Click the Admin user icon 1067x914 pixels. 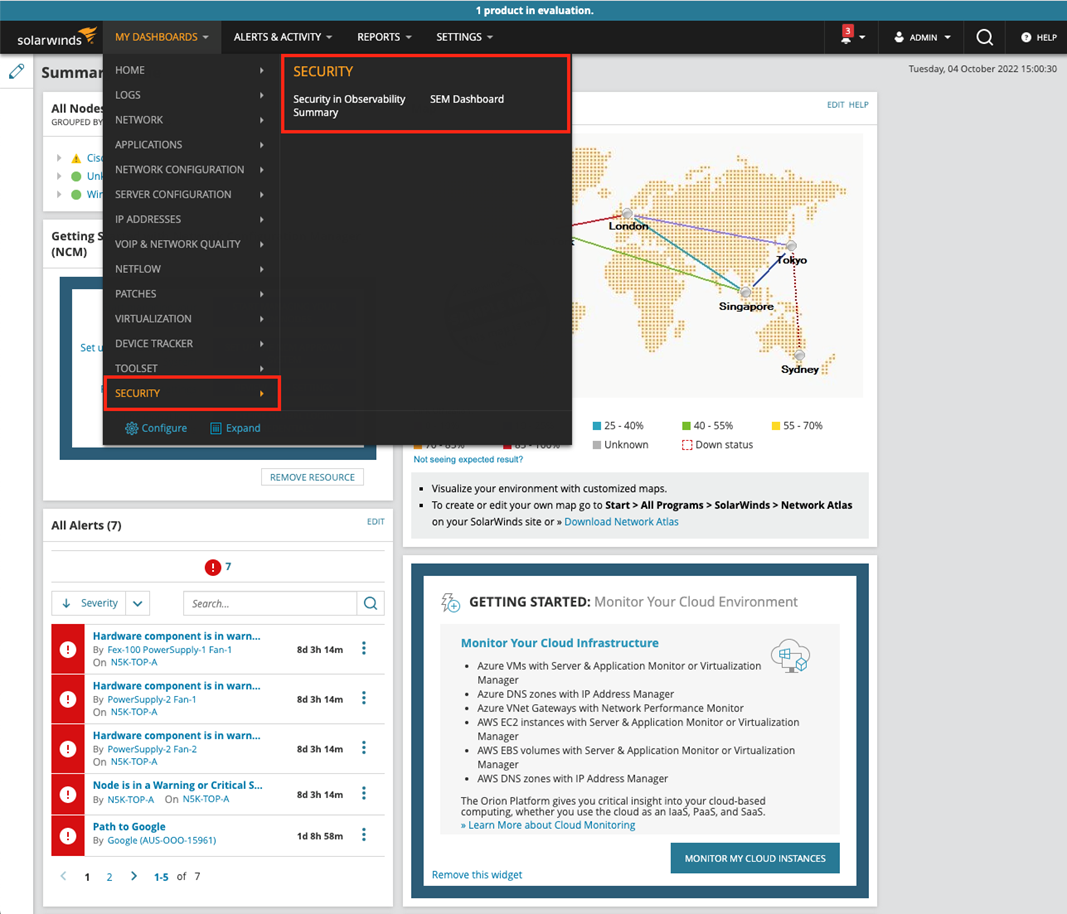click(x=899, y=37)
